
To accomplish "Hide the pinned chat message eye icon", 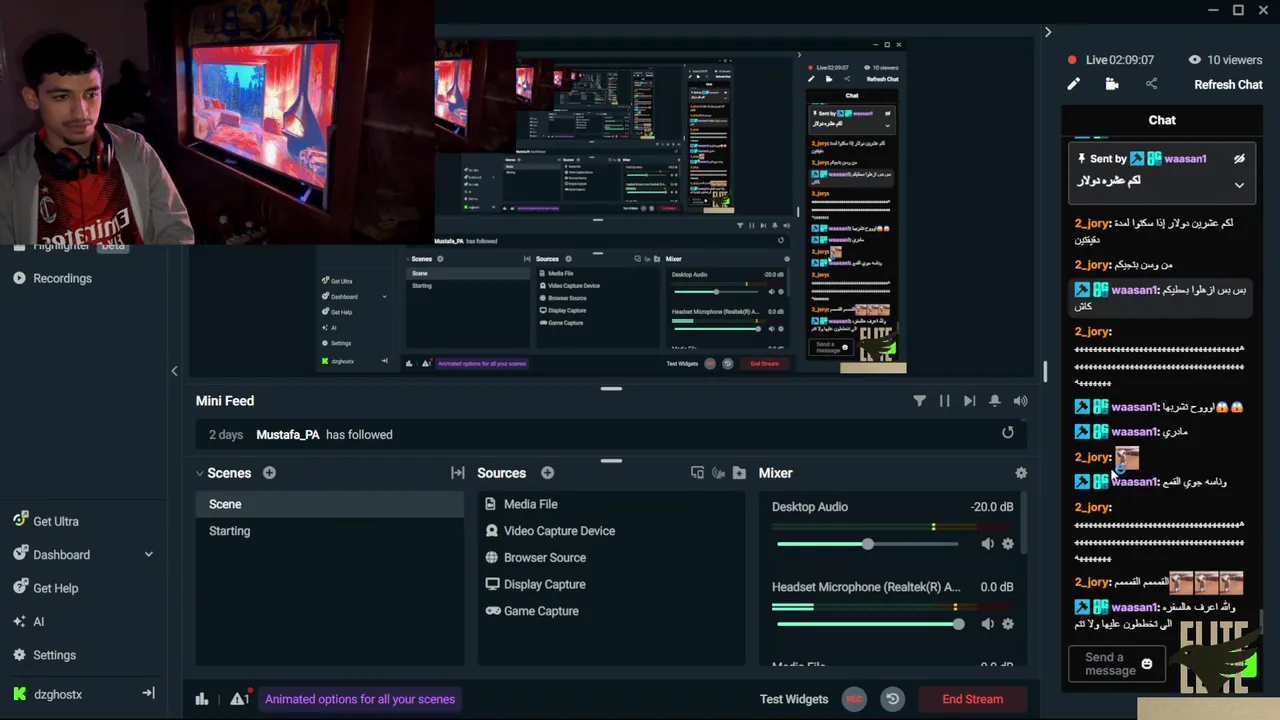I will [1239, 159].
